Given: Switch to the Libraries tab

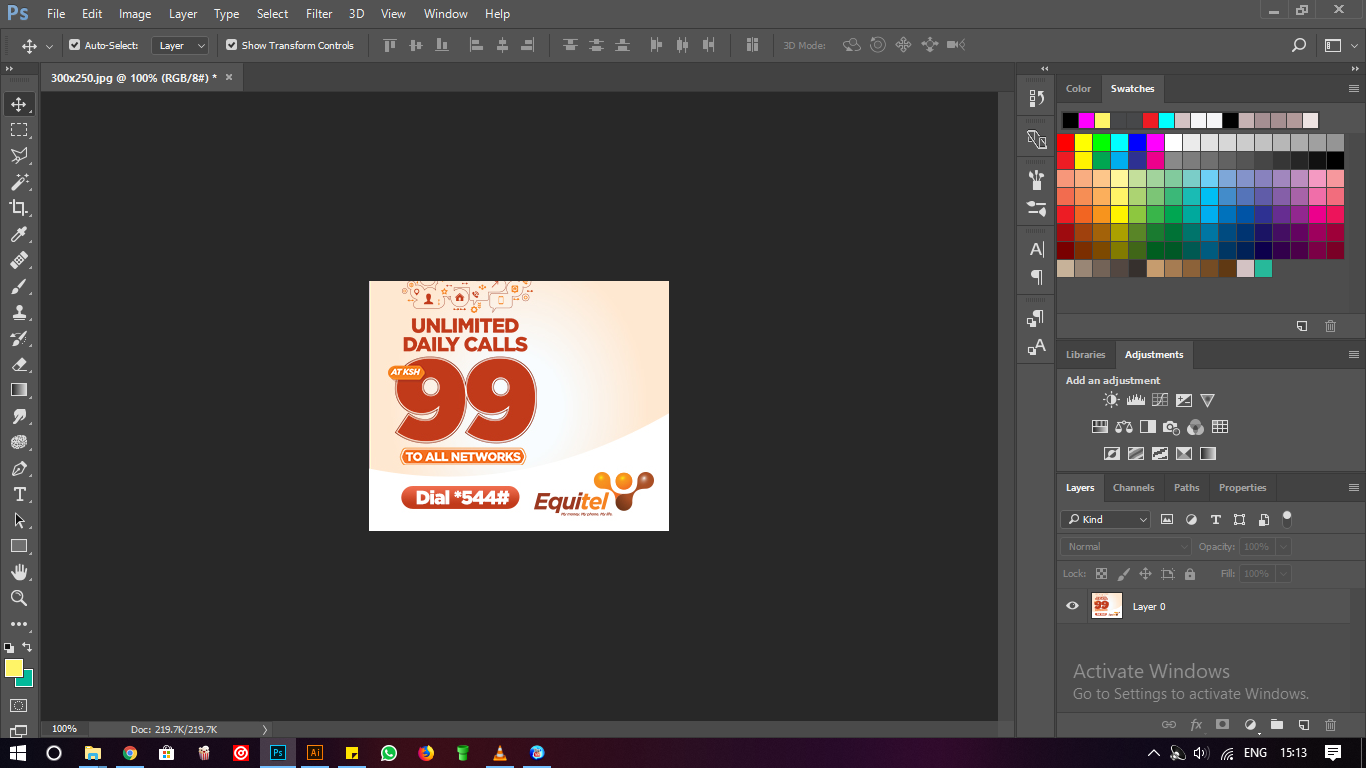Looking at the screenshot, I should [1085, 355].
